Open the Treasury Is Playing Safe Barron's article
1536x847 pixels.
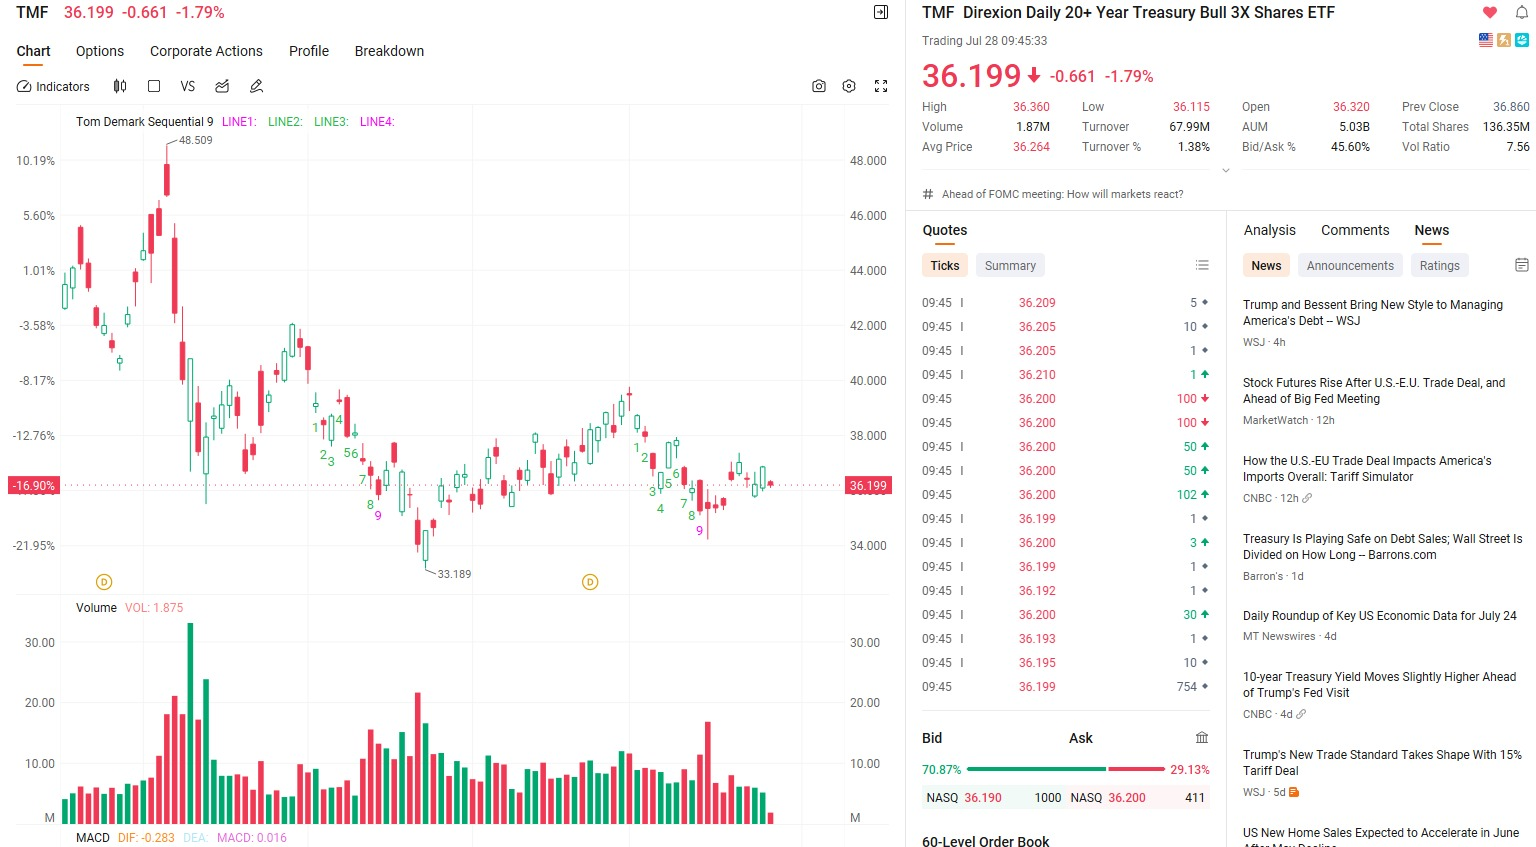click(x=1383, y=547)
